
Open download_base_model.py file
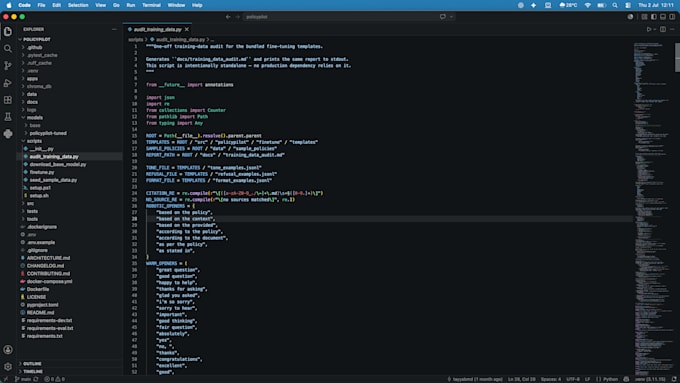[58, 164]
